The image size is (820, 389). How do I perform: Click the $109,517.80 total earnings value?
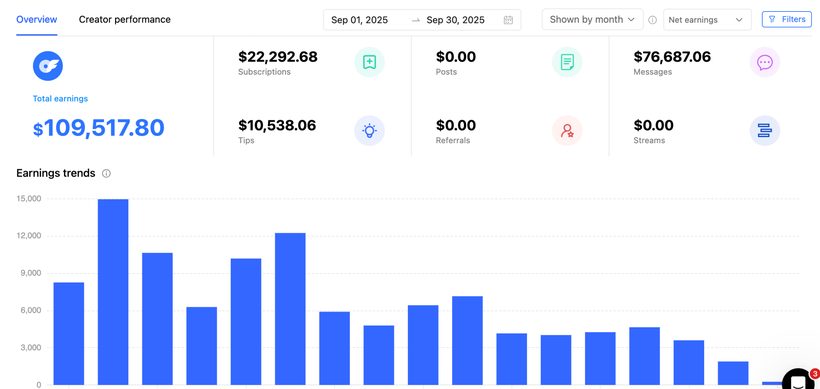pyautogui.click(x=99, y=128)
